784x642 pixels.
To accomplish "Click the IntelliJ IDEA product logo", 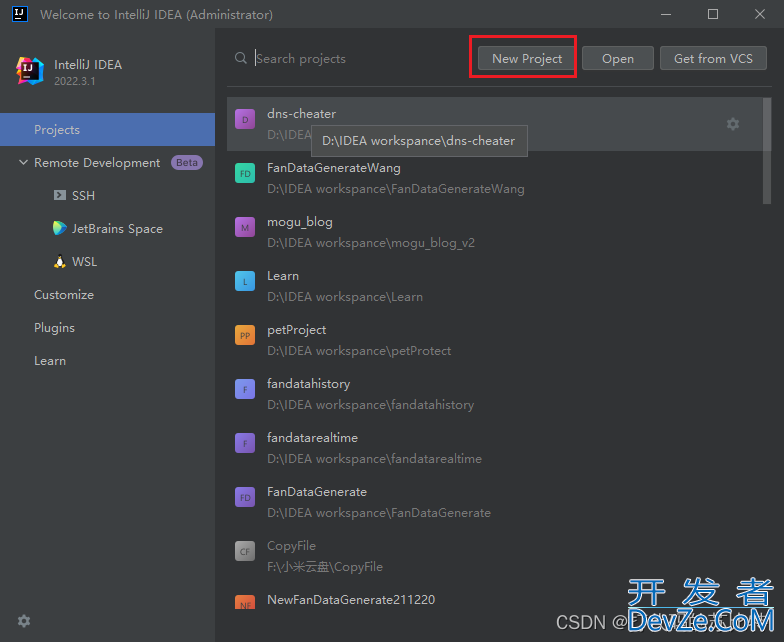I will (30, 70).
